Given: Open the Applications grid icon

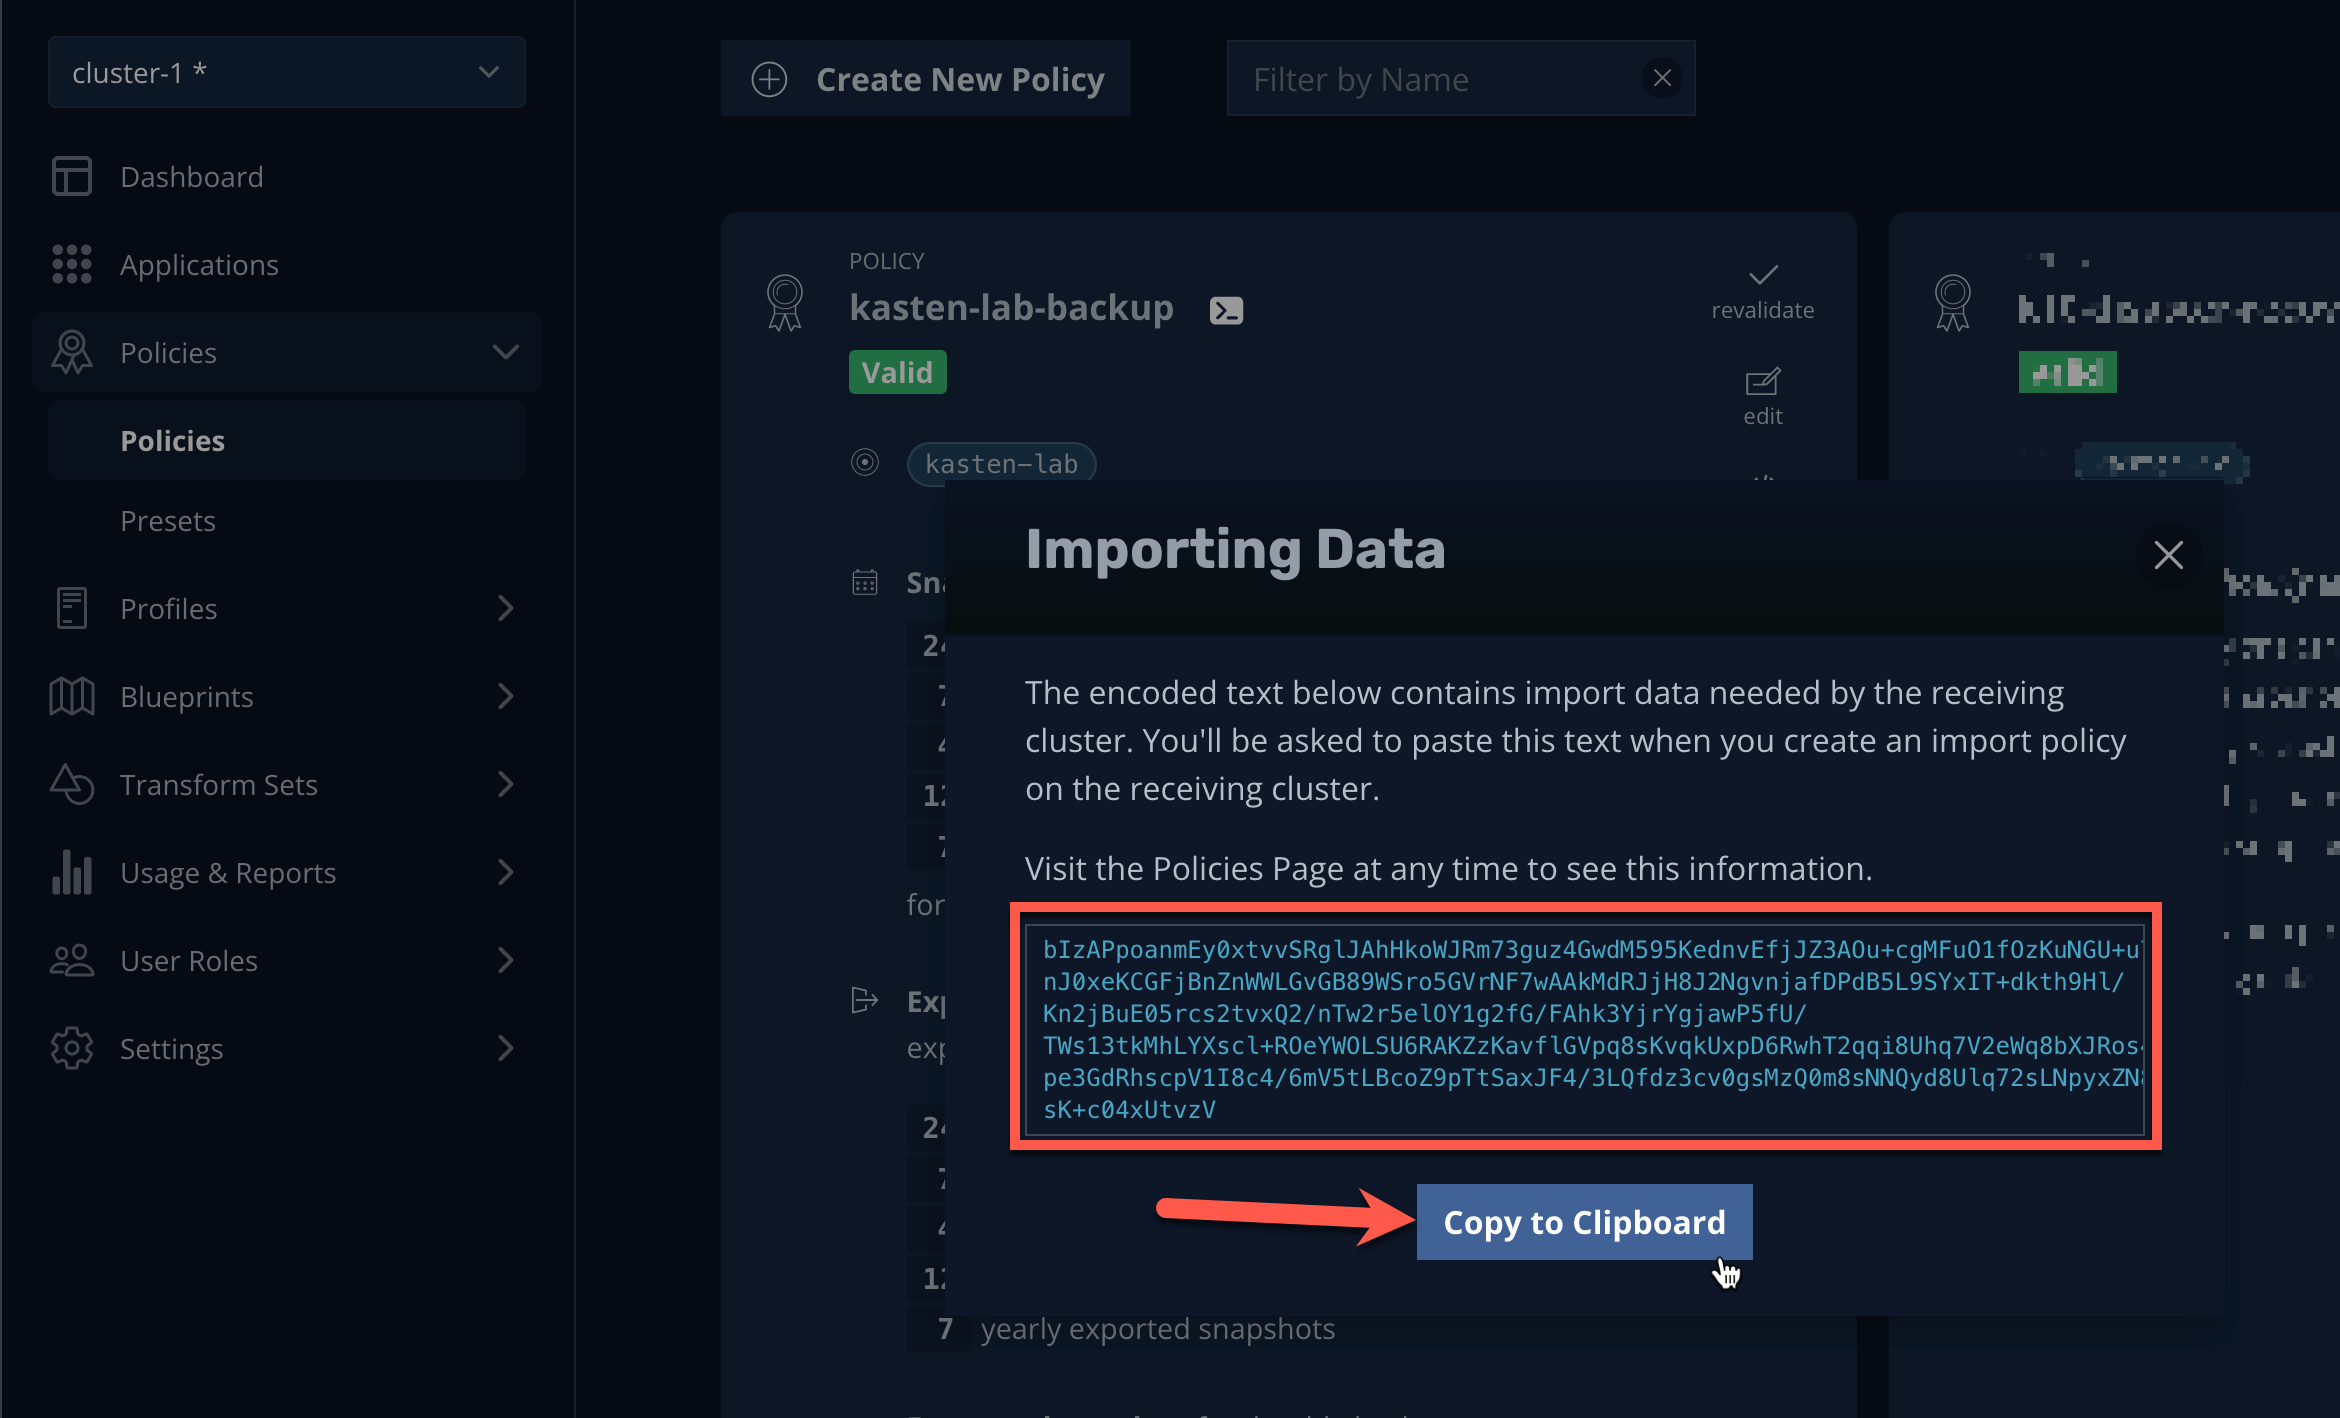Looking at the screenshot, I should (x=71, y=264).
